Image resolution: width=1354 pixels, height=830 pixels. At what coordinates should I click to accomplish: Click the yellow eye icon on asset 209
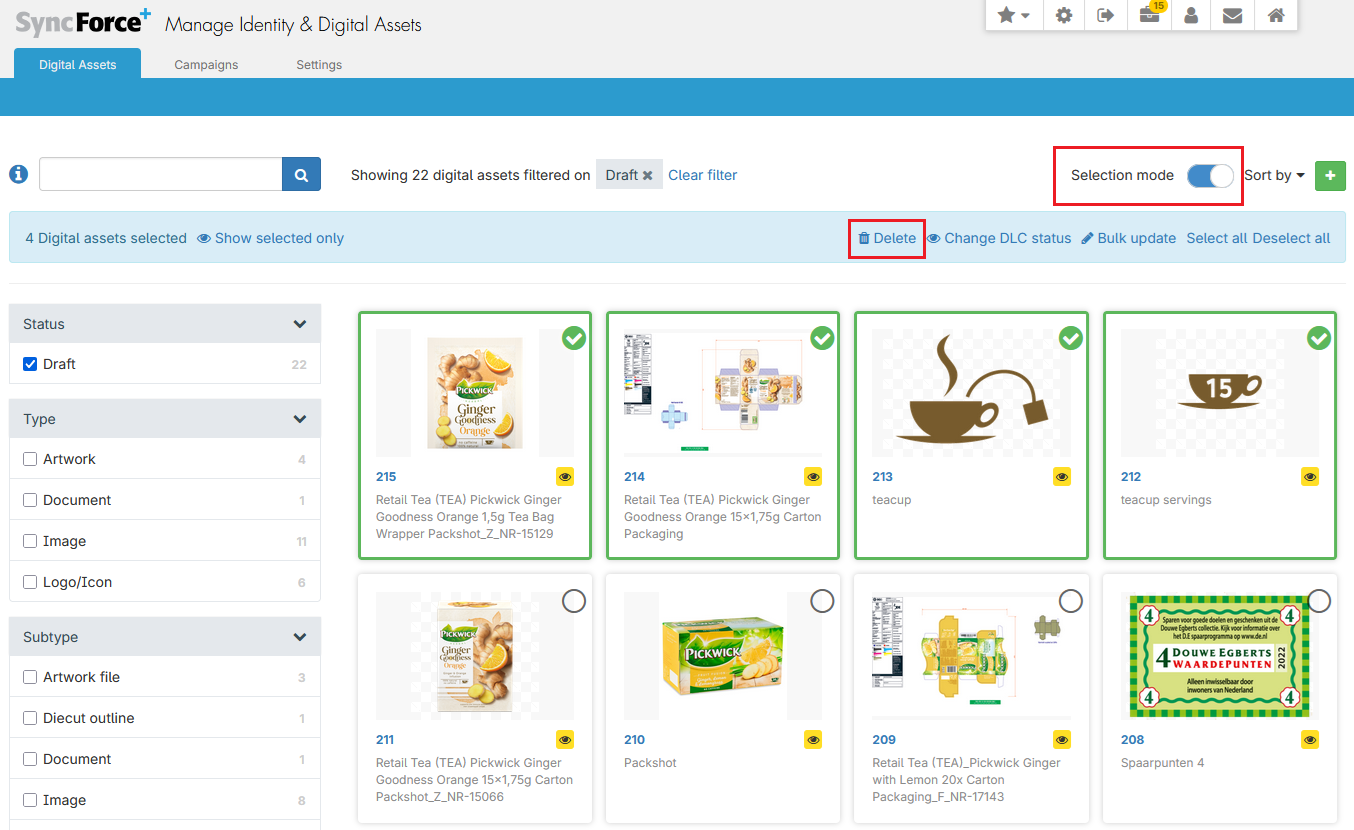point(1062,740)
